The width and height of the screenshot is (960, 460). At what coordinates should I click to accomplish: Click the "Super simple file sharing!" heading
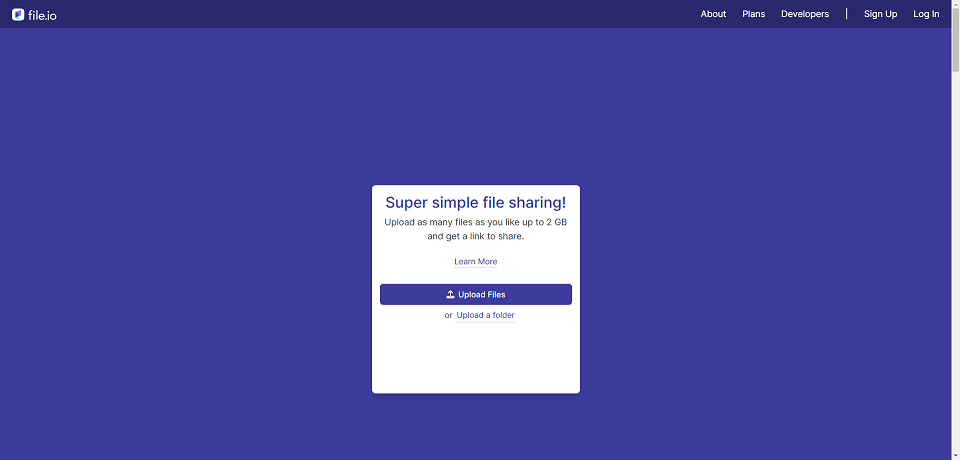point(476,203)
